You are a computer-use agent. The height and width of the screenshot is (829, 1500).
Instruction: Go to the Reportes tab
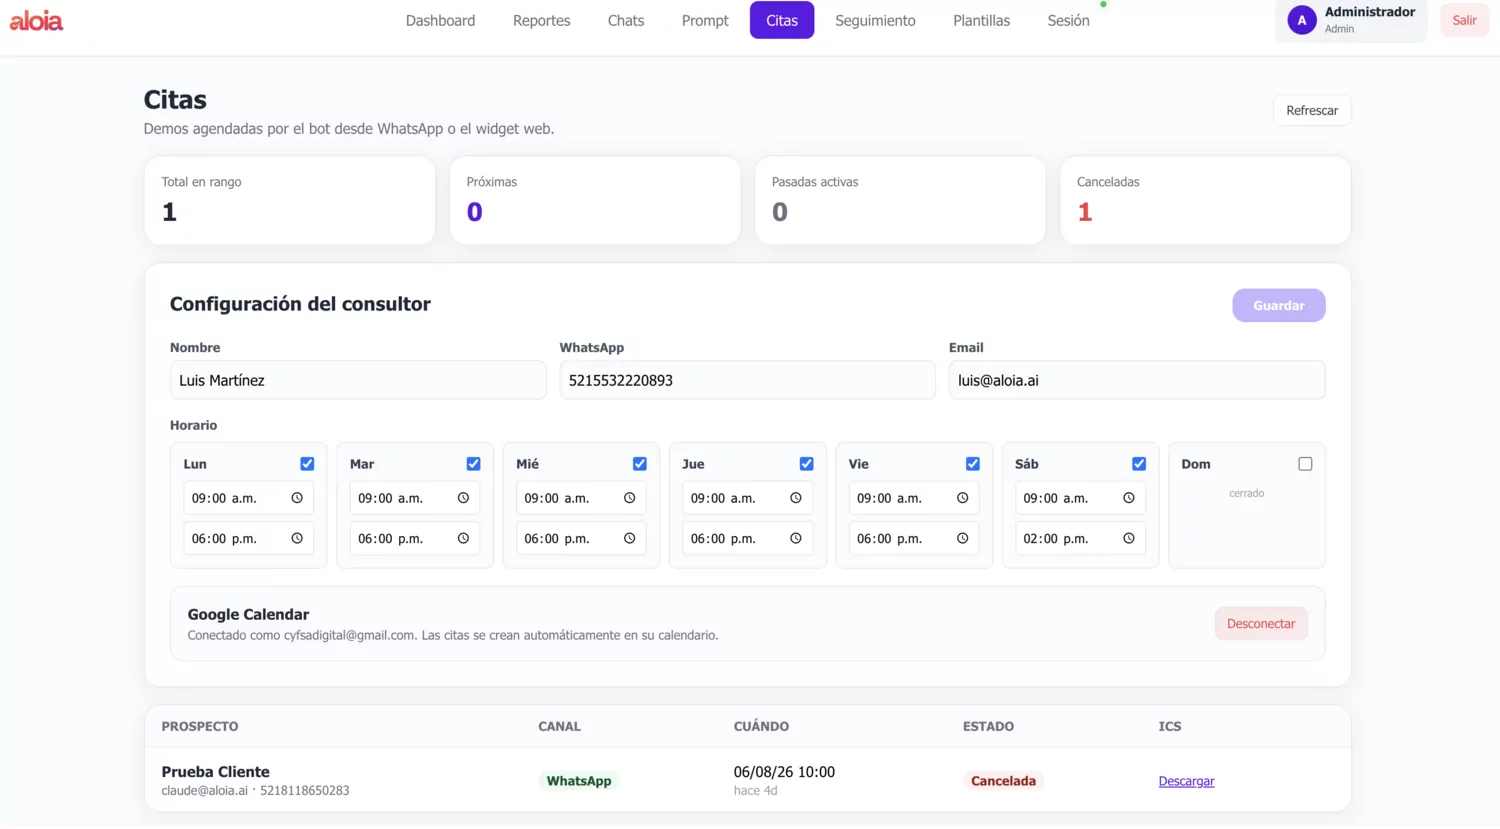pyautogui.click(x=541, y=20)
